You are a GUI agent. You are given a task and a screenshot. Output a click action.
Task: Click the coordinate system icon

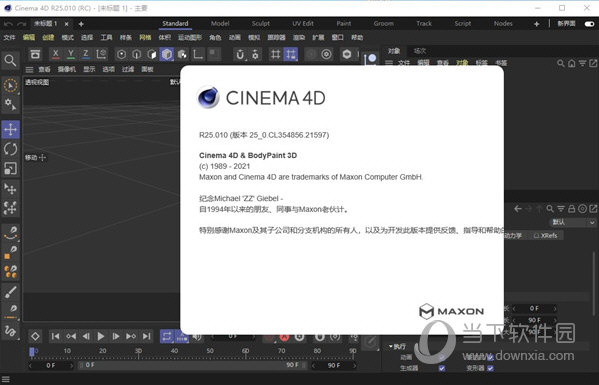click(101, 54)
